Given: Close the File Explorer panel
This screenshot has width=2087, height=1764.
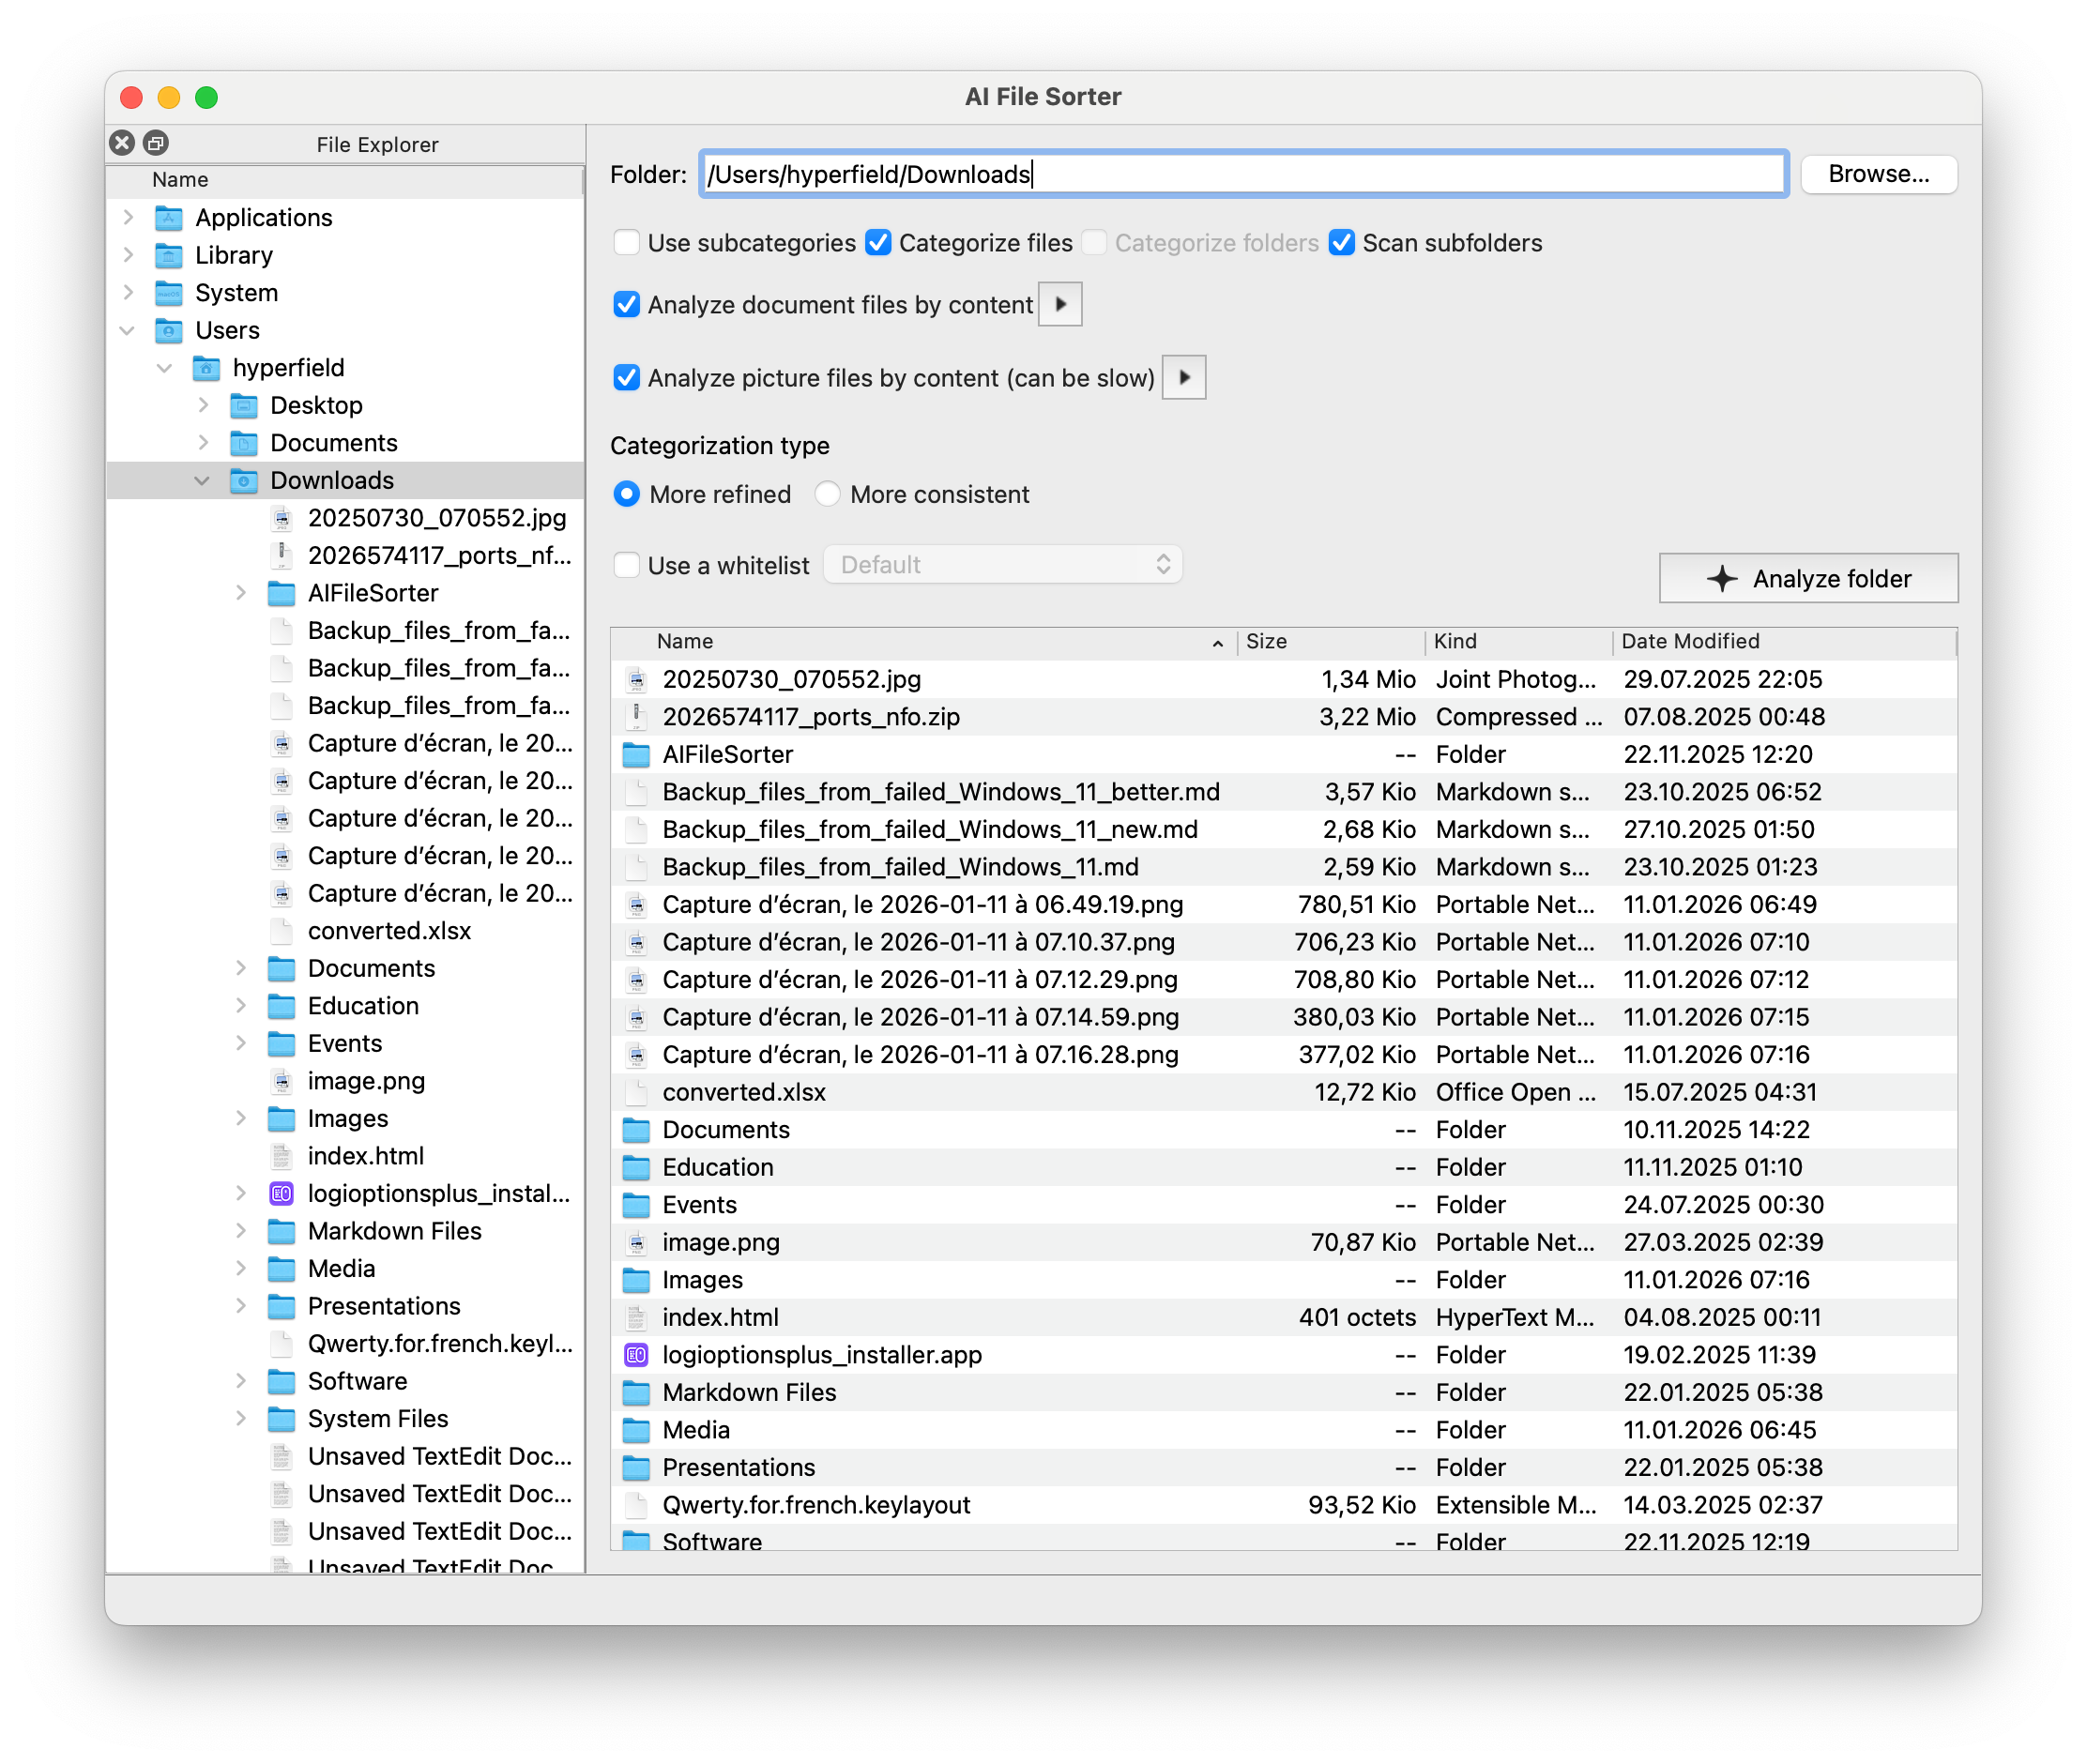Looking at the screenshot, I should (x=122, y=143).
